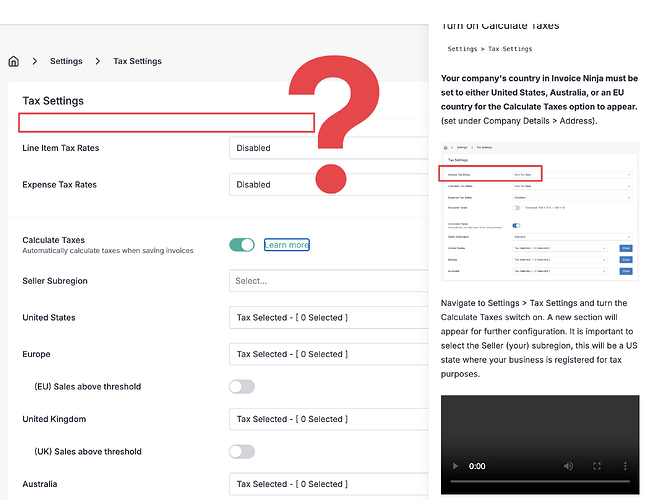Image resolution: width=648 pixels, height=500 pixels.
Task: Open Expense Tax Rates dropdown
Action: (x=329, y=185)
